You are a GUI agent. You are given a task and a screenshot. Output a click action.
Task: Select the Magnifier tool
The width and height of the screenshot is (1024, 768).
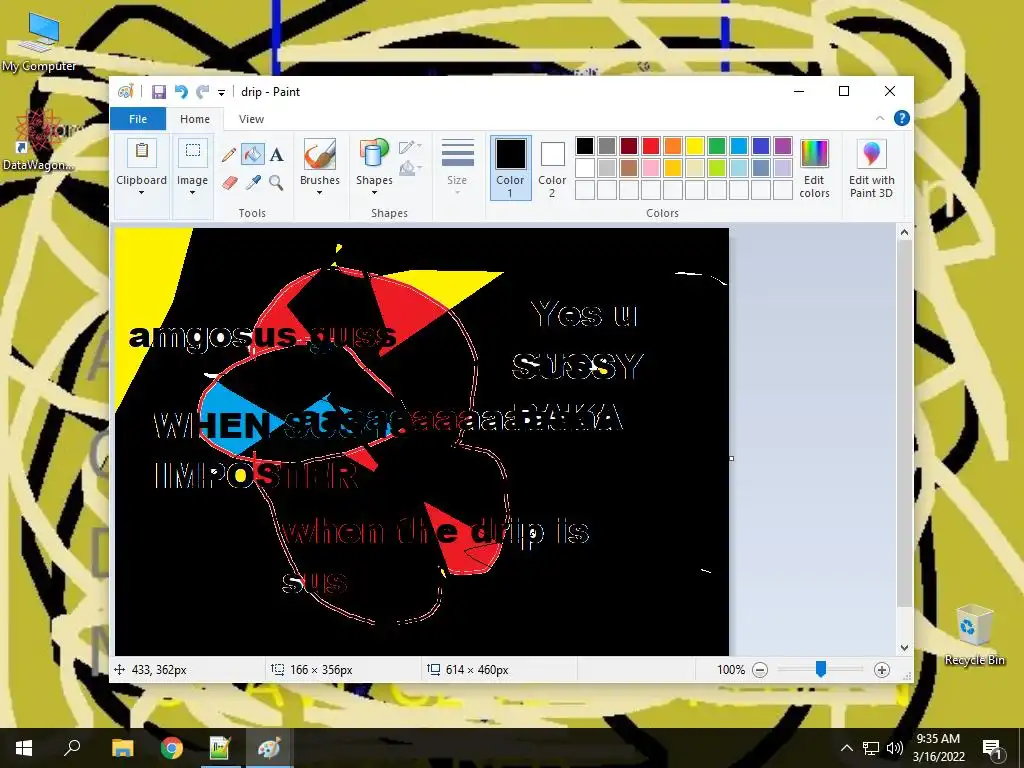(276, 182)
